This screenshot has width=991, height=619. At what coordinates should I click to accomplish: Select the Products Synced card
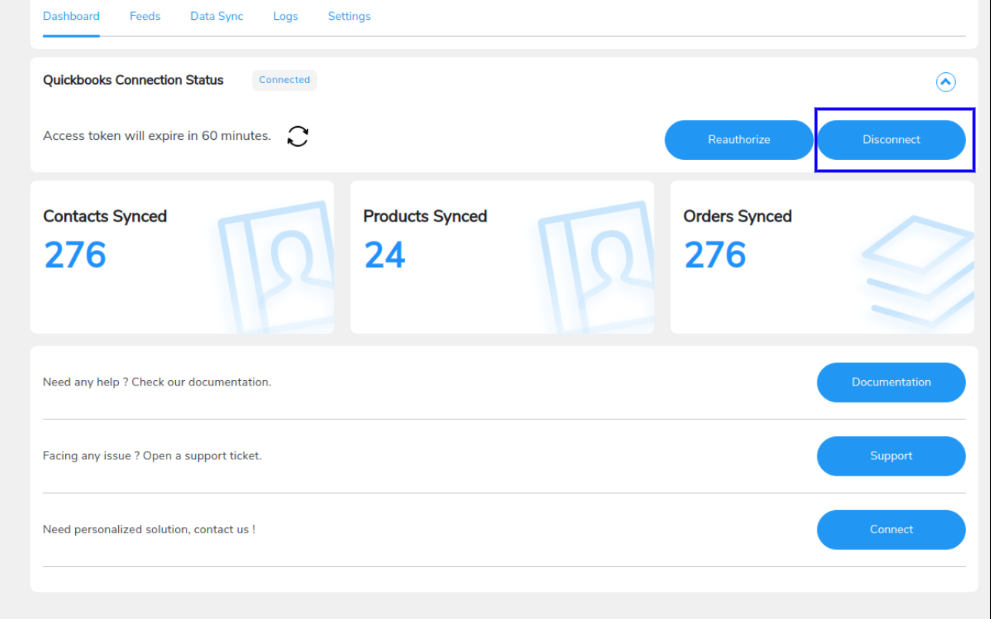point(502,257)
